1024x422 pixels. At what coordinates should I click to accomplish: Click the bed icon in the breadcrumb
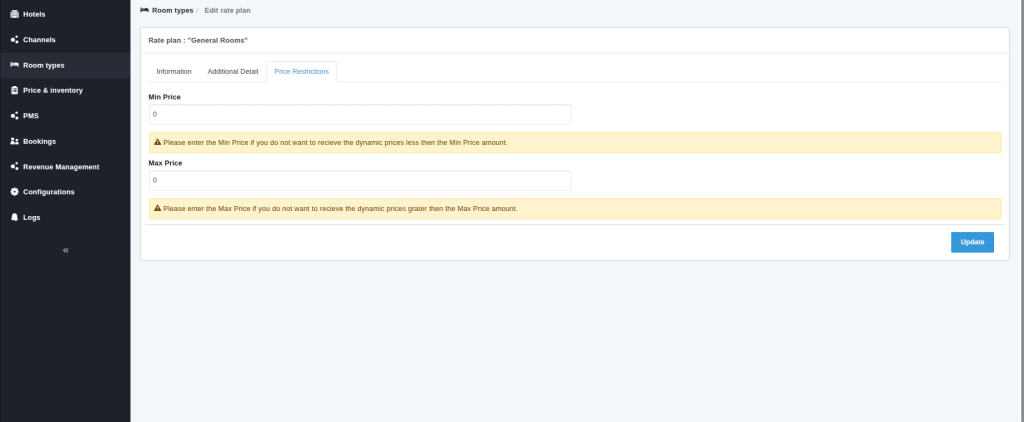[x=144, y=10]
